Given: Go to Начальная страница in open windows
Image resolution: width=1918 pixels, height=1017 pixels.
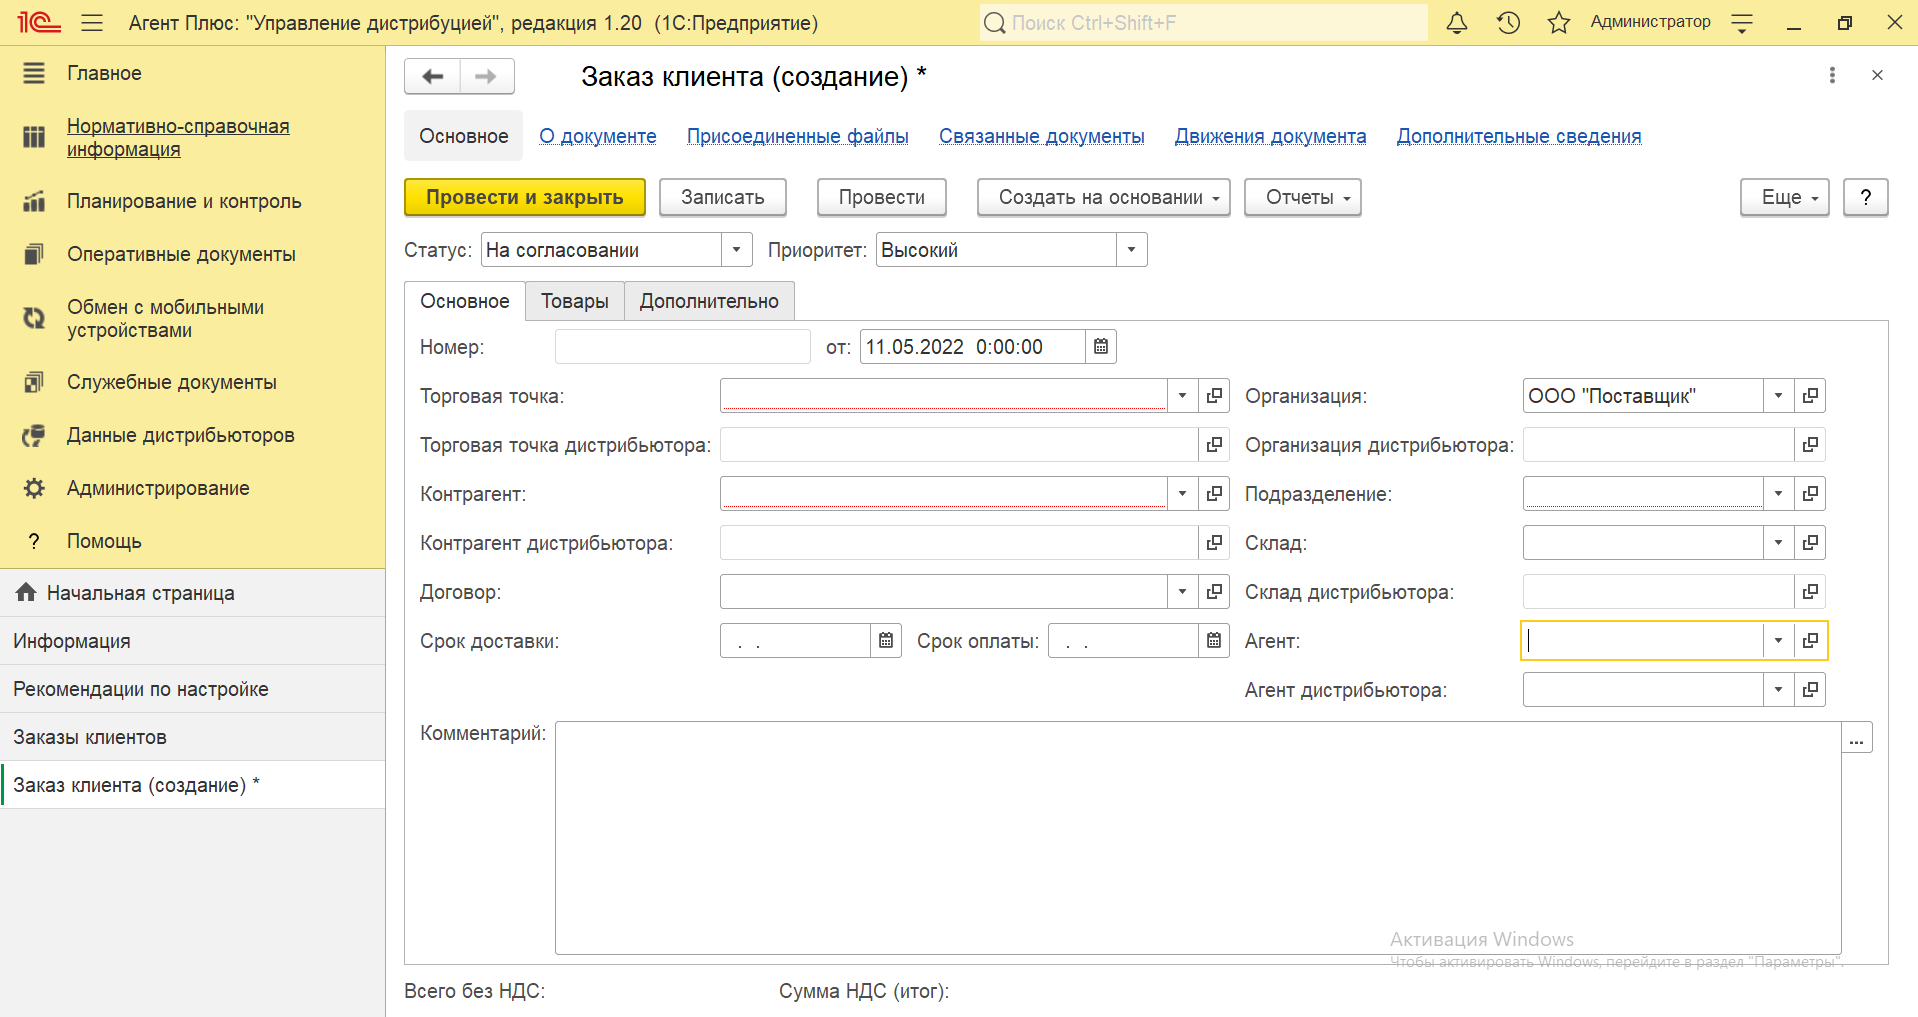Looking at the screenshot, I should (192, 593).
